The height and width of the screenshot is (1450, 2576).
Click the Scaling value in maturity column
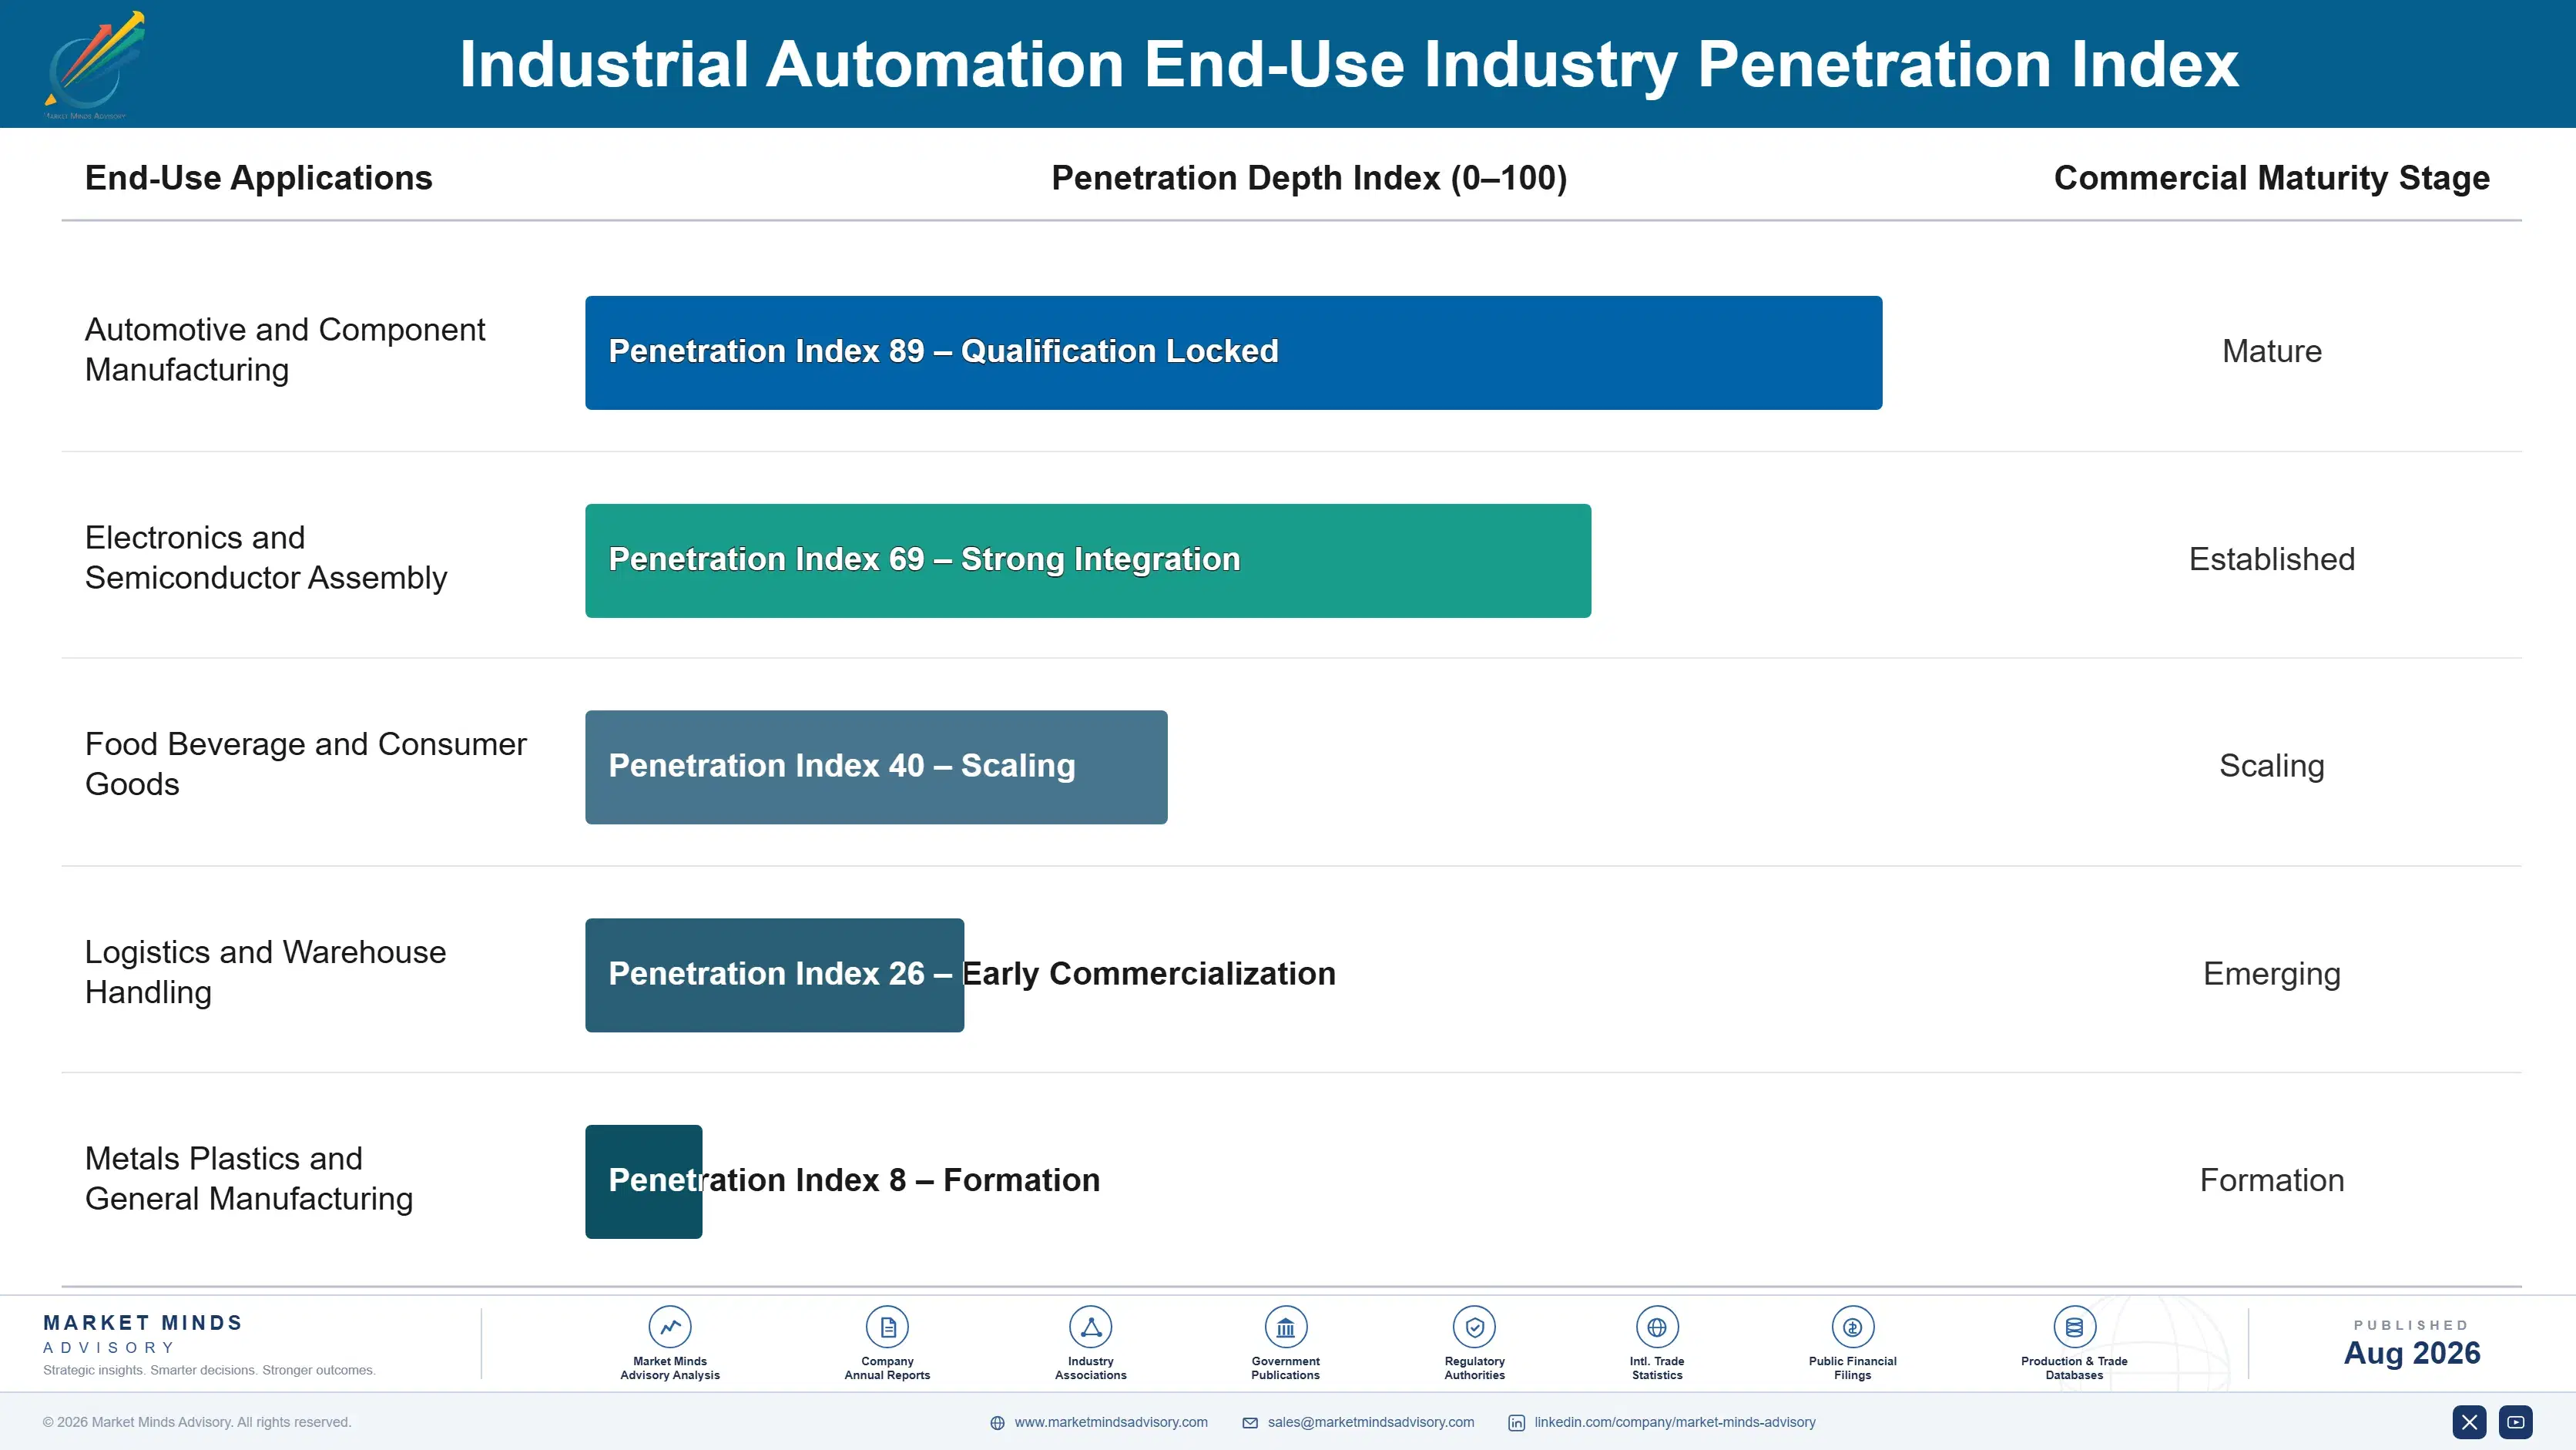coord(2271,766)
